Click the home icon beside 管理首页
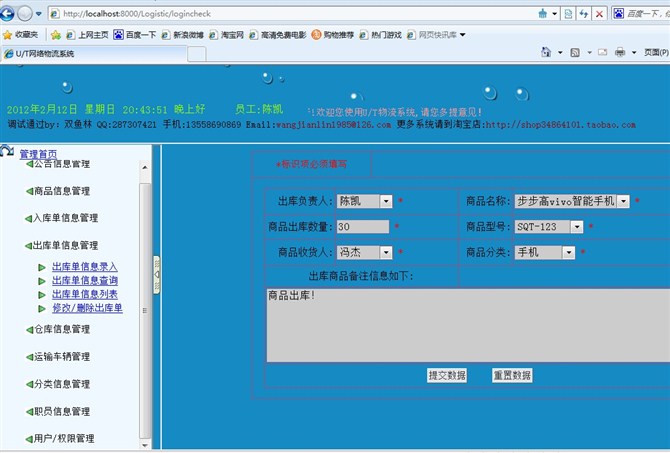Screen dimensions: 670x453 point(7,151)
